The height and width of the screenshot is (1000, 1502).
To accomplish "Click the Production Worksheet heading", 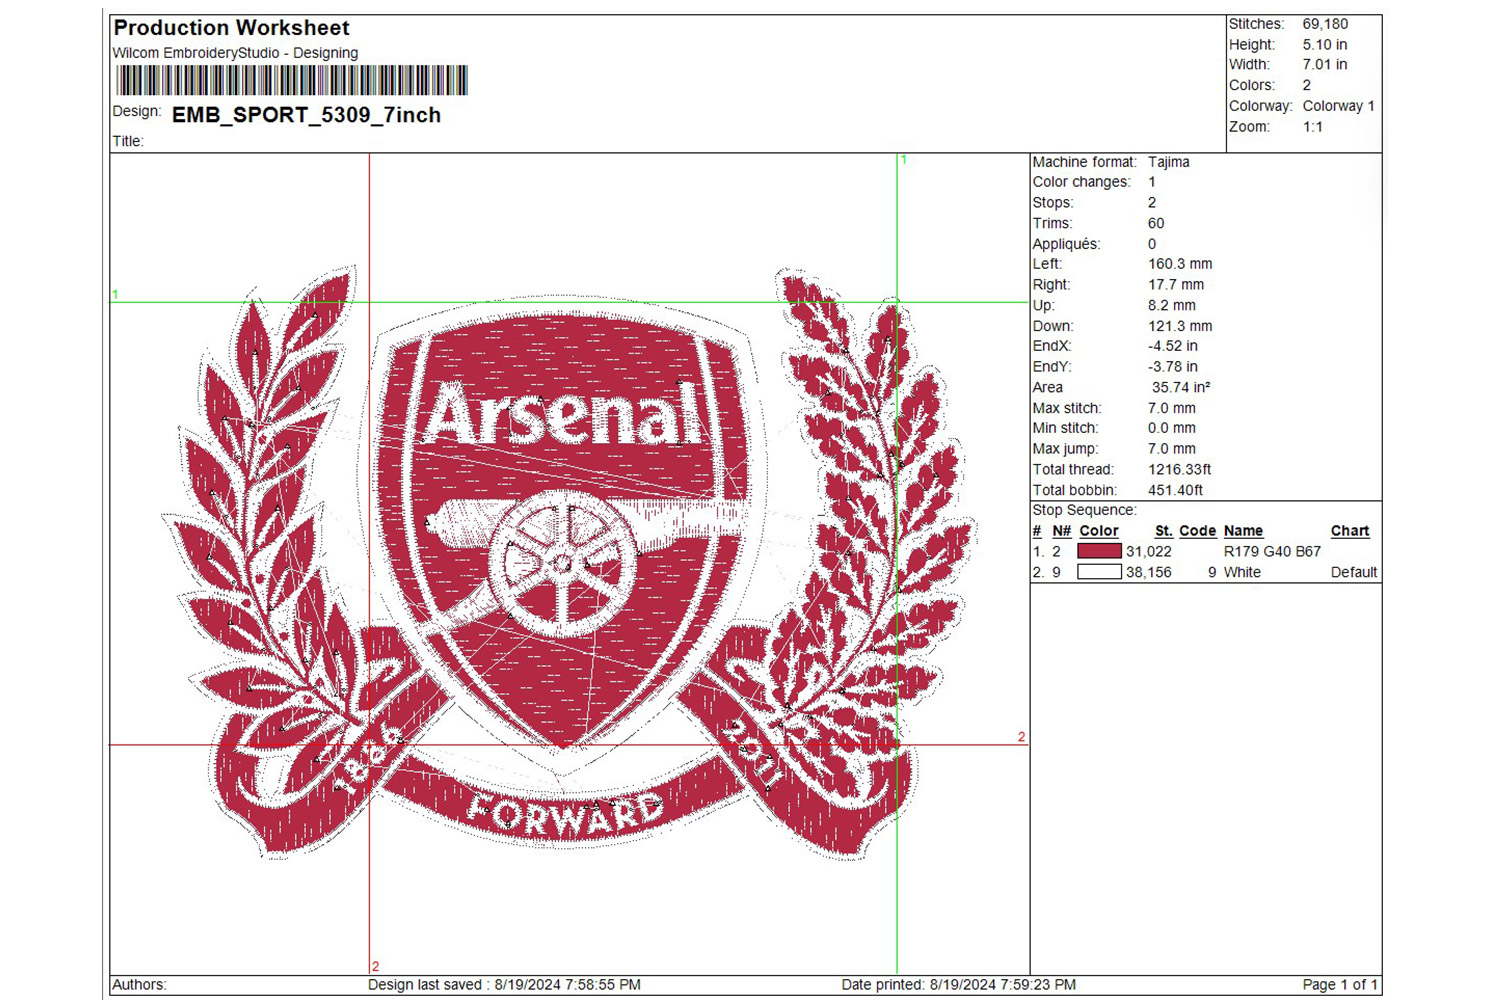I will coord(232,28).
